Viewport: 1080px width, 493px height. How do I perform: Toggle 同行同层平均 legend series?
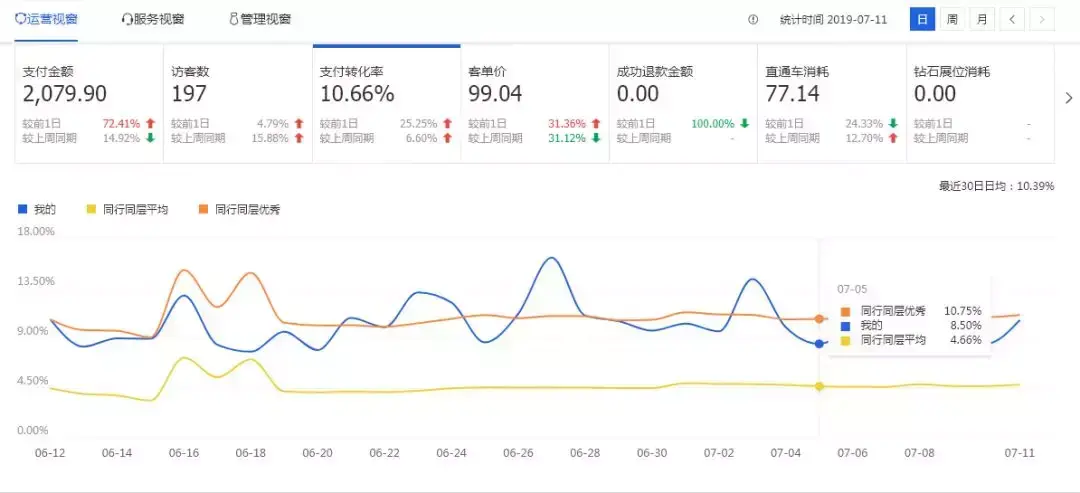click(x=128, y=209)
